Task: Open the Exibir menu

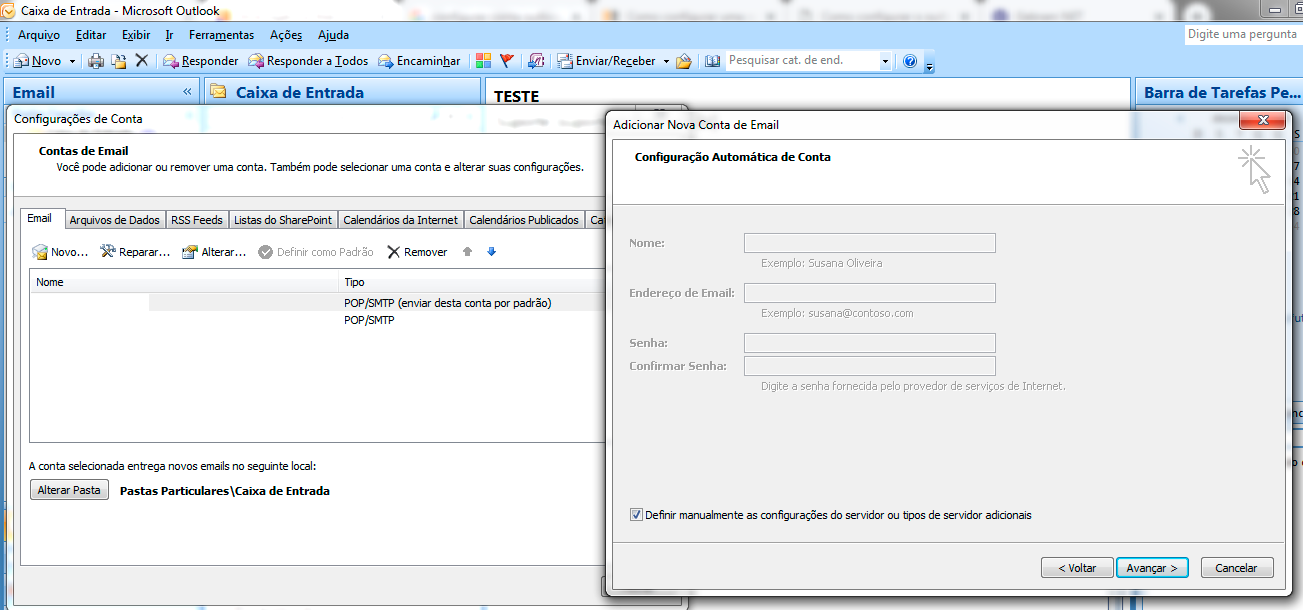Action: click(136, 35)
